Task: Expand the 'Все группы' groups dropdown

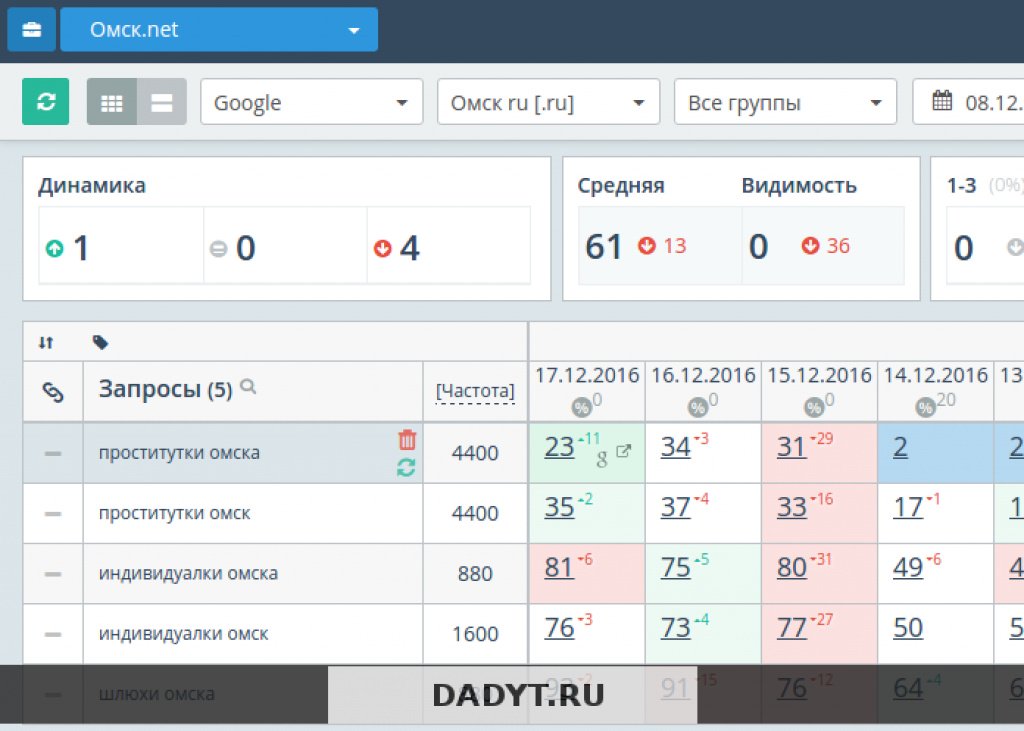Action: click(x=784, y=101)
